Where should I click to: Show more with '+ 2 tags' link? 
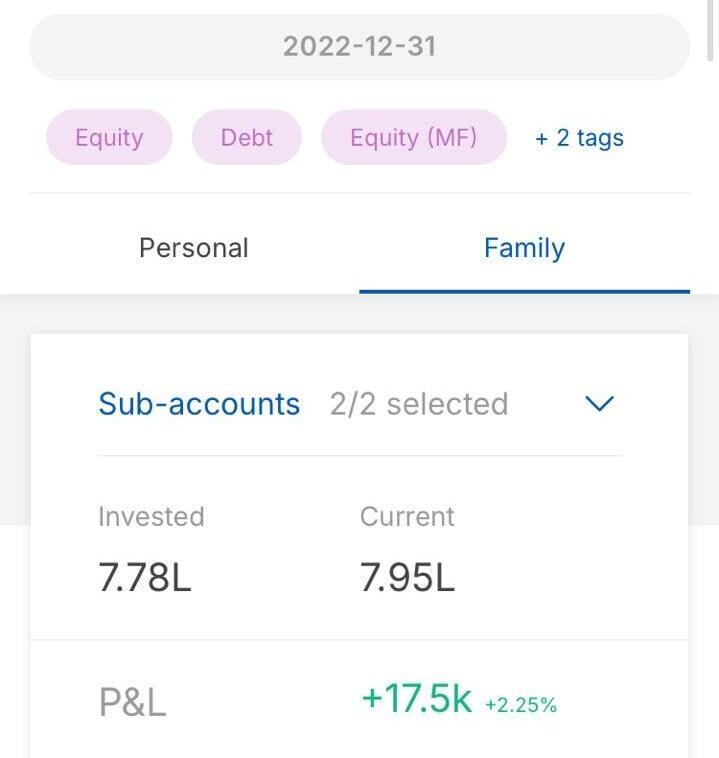pyautogui.click(x=579, y=138)
